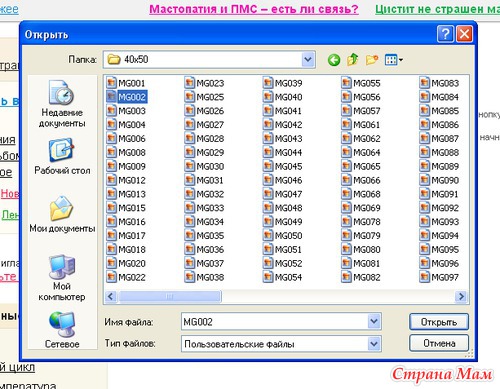Select file name MG027

210,125
